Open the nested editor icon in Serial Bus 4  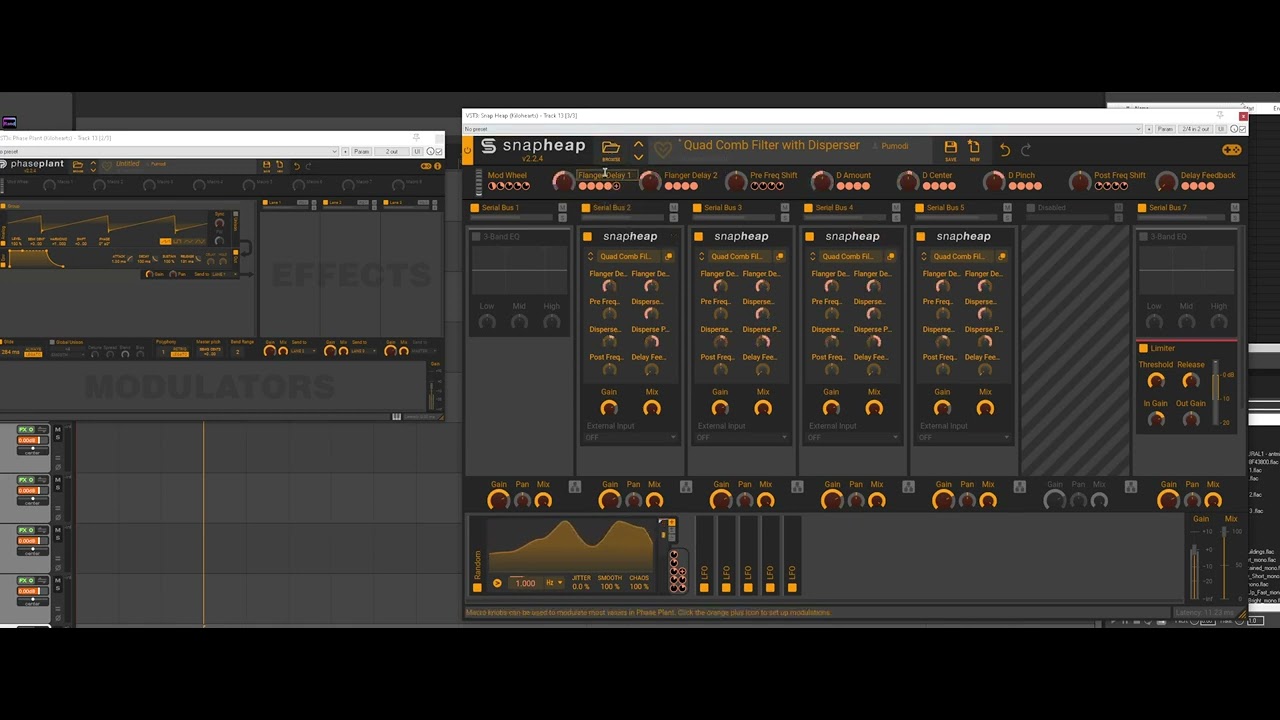coord(891,257)
